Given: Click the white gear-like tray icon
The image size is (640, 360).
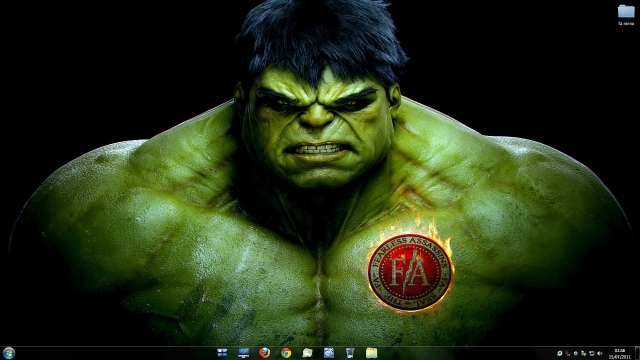Looking at the screenshot, I should pos(576,353).
